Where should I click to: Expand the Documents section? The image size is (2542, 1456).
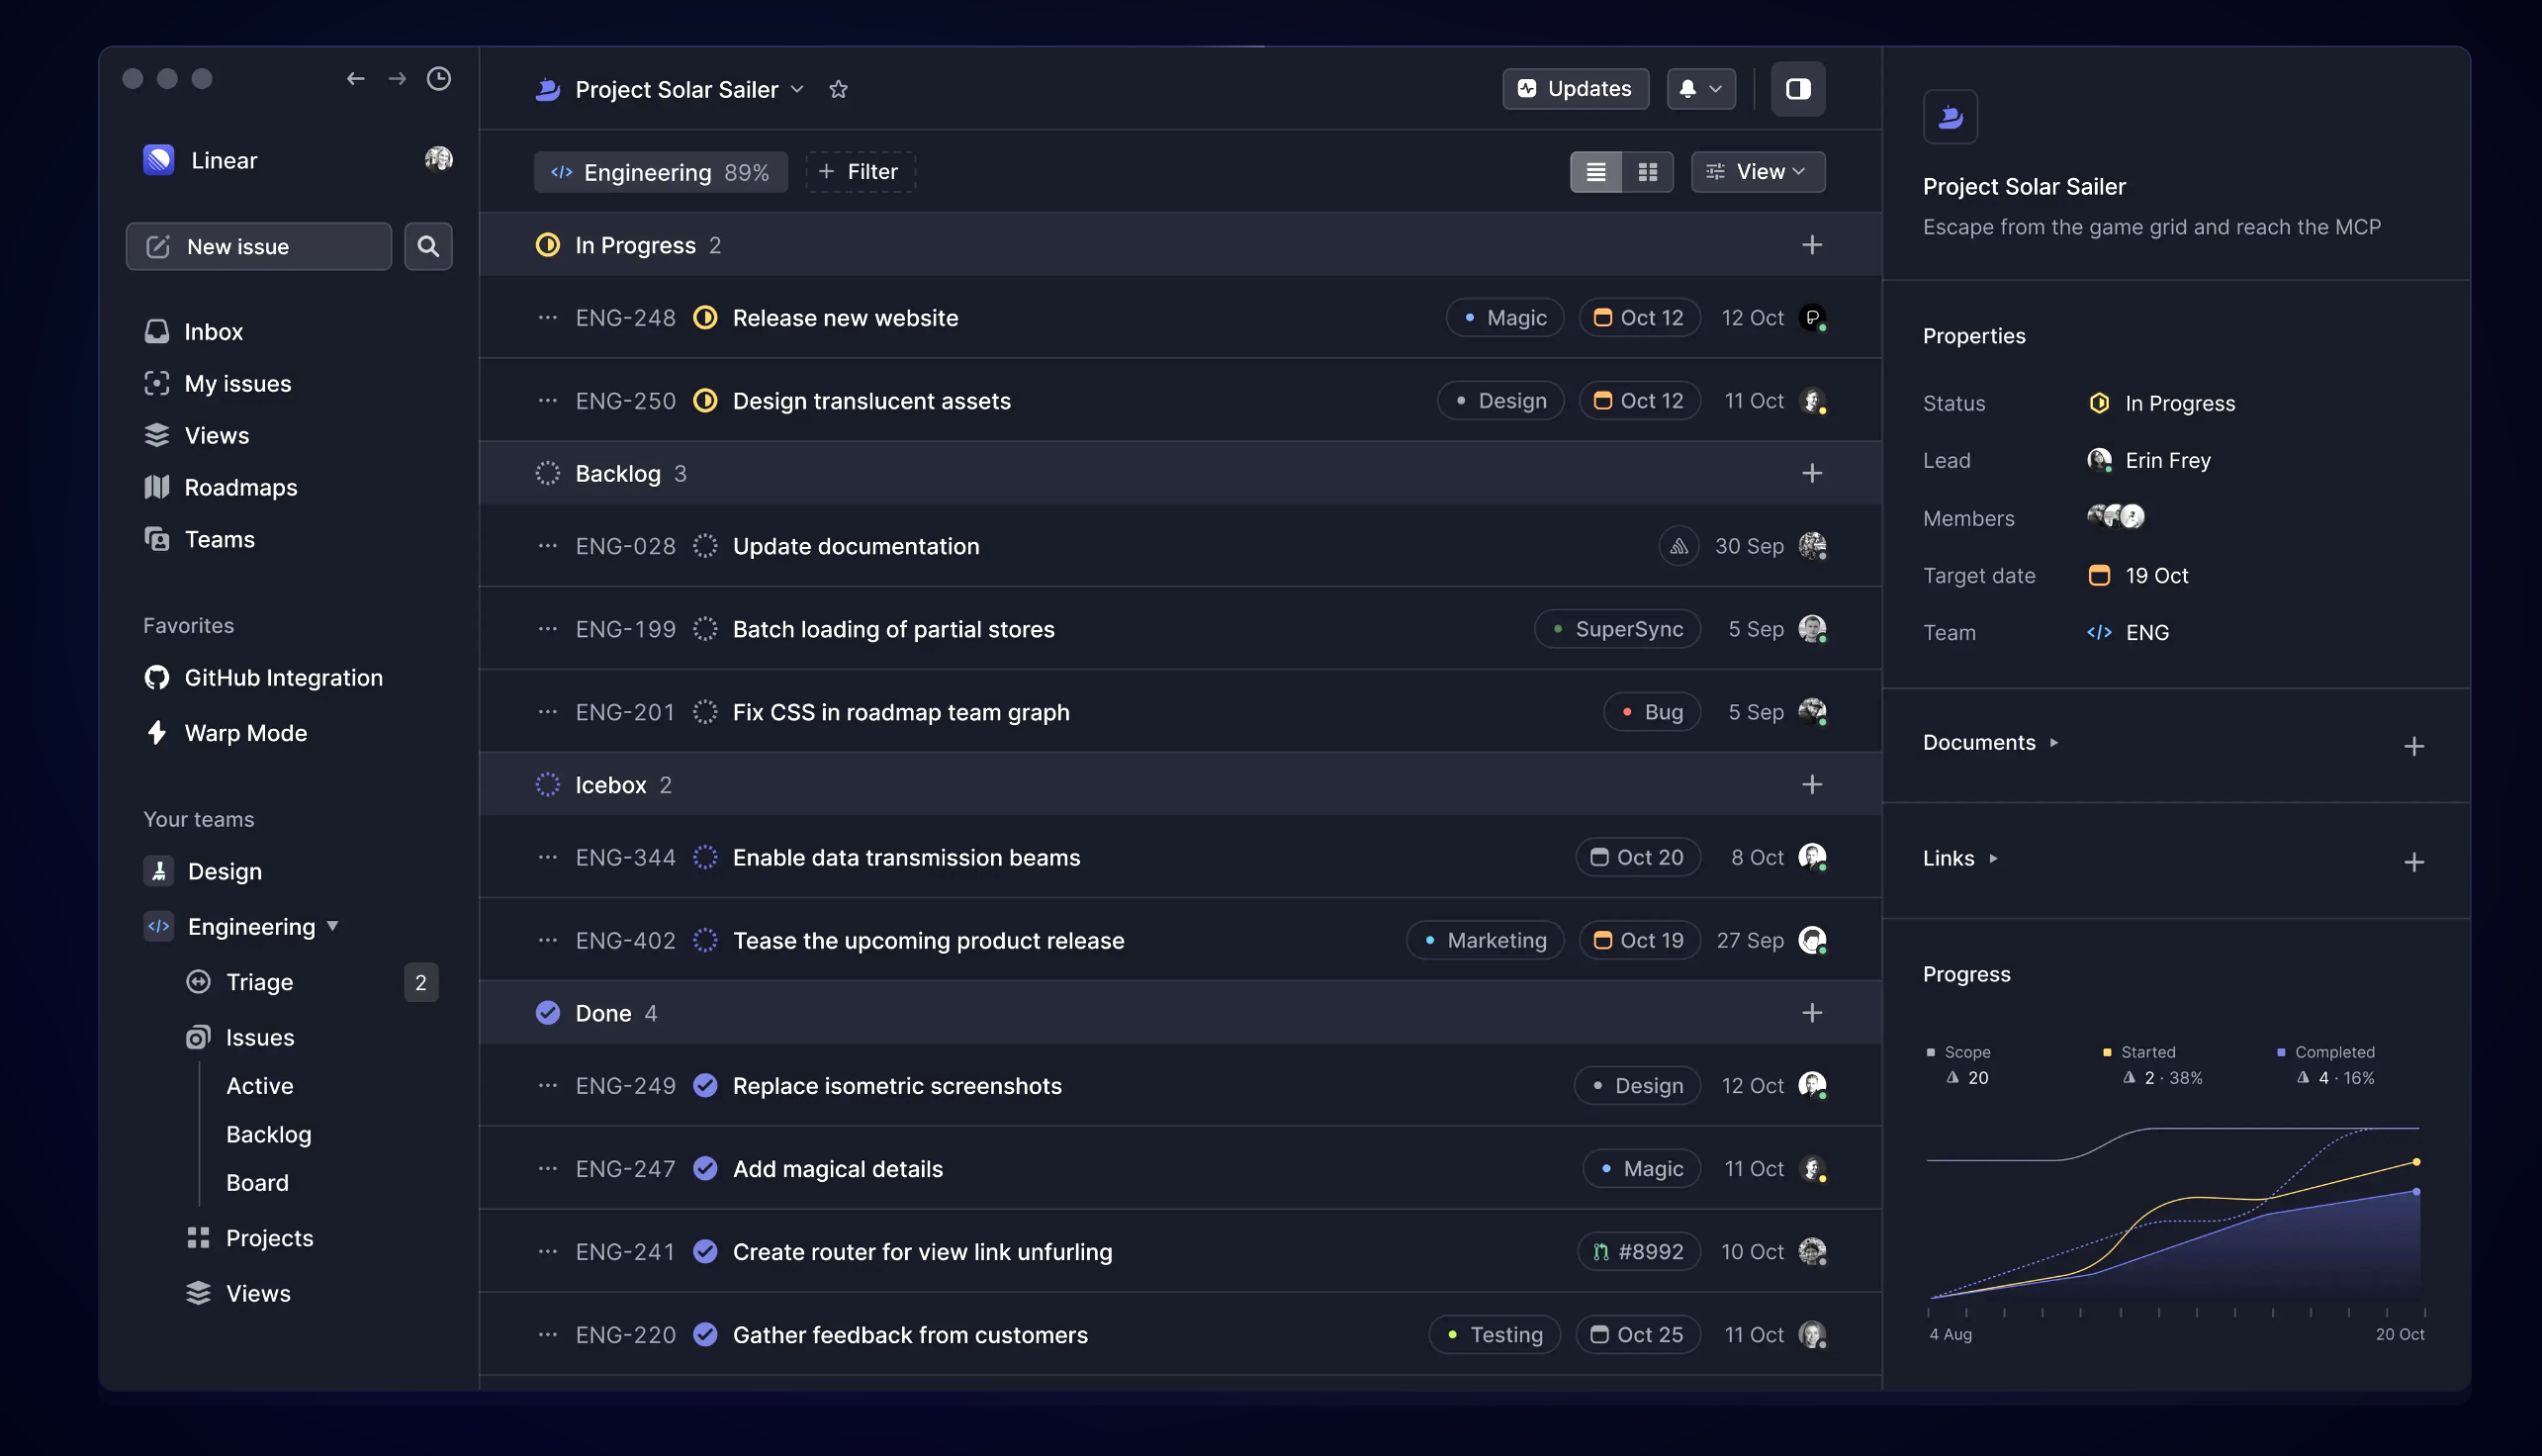tap(2055, 742)
